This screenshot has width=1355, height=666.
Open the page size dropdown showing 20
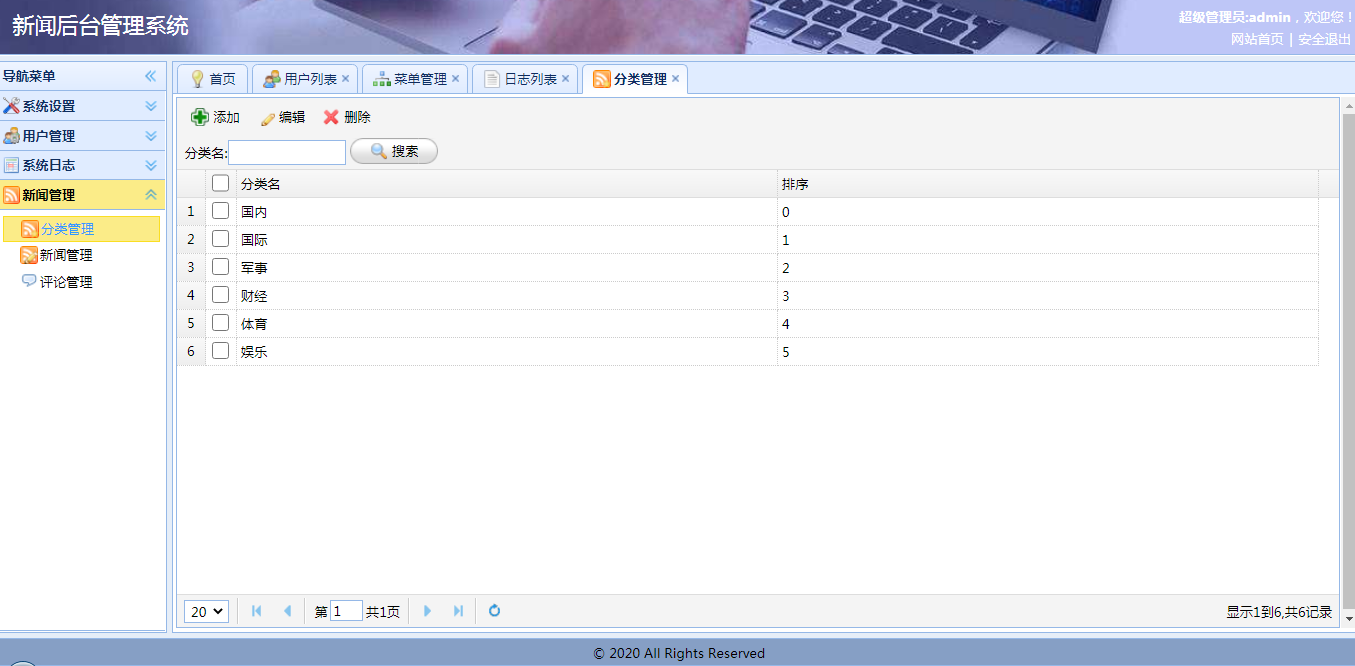click(x=207, y=611)
